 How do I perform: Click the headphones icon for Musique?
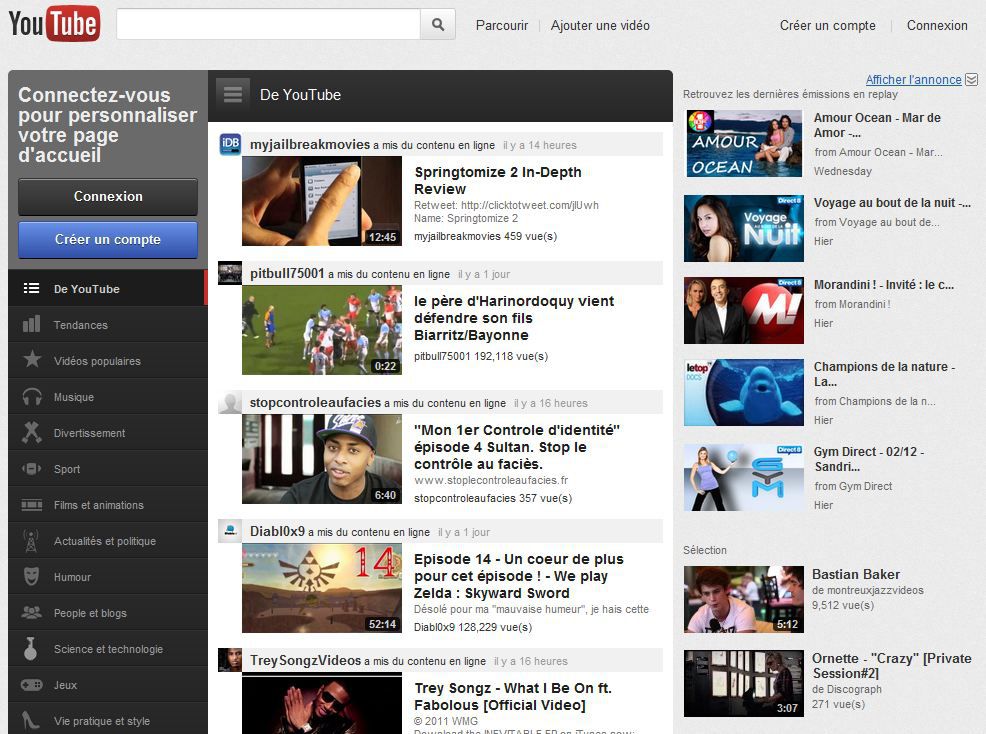point(32,396)
